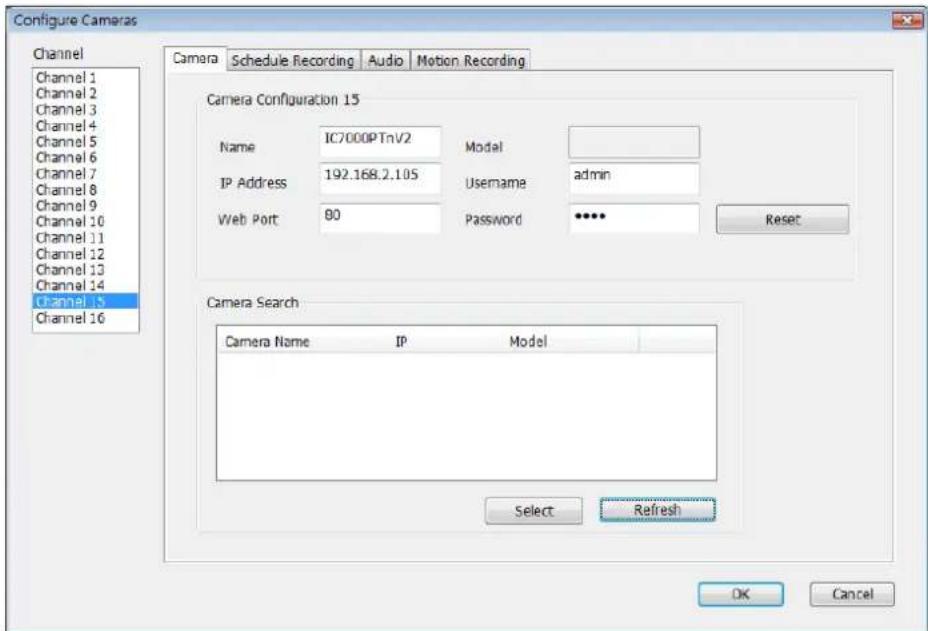Select Channel 16 in the list

click(x=85, y=318)
